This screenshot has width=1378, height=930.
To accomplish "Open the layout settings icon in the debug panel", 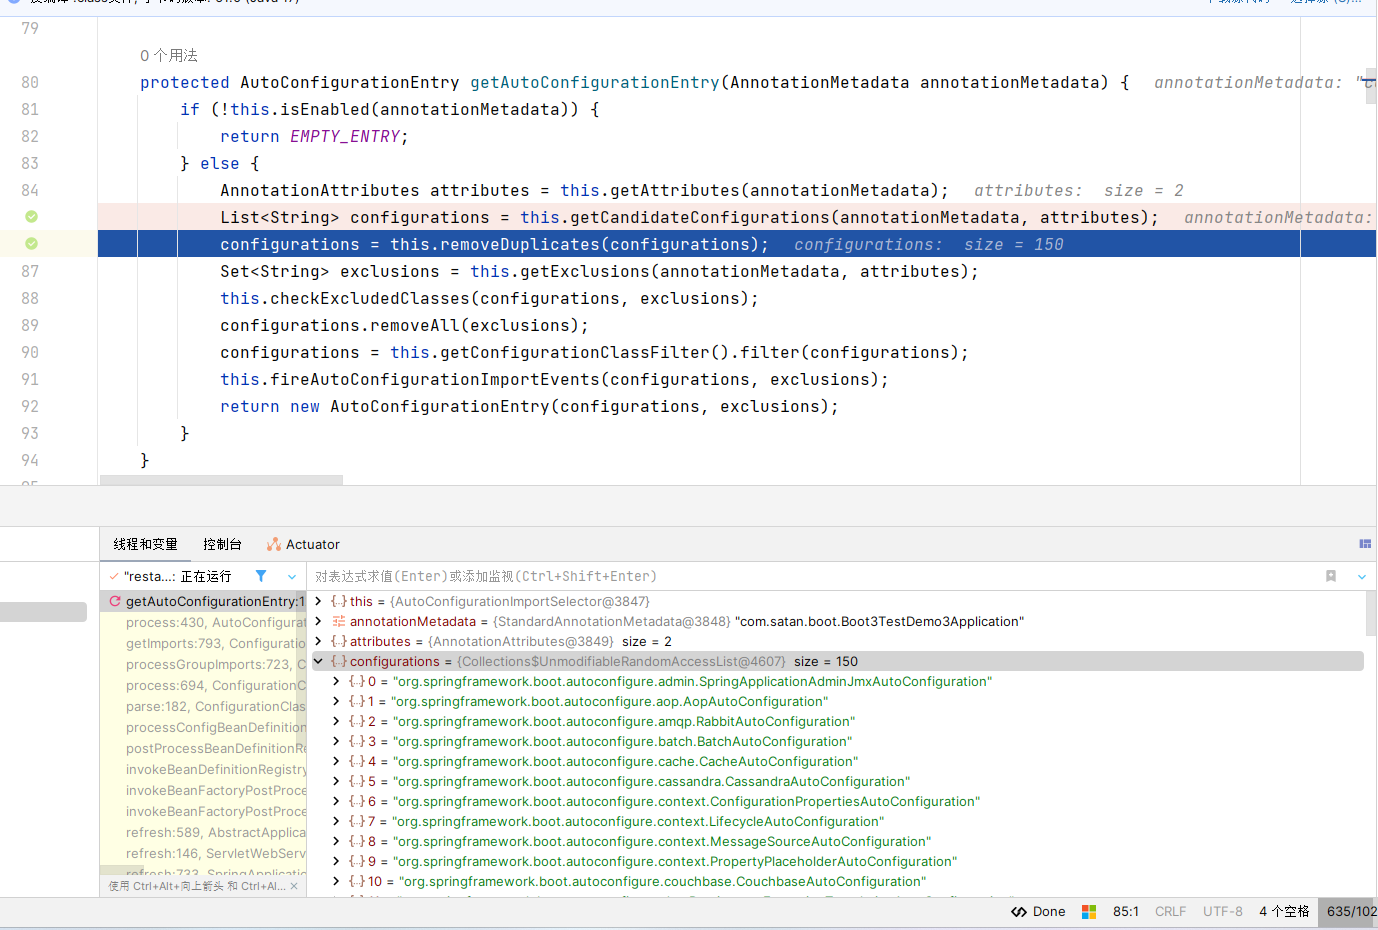I will click(1365, 544).
